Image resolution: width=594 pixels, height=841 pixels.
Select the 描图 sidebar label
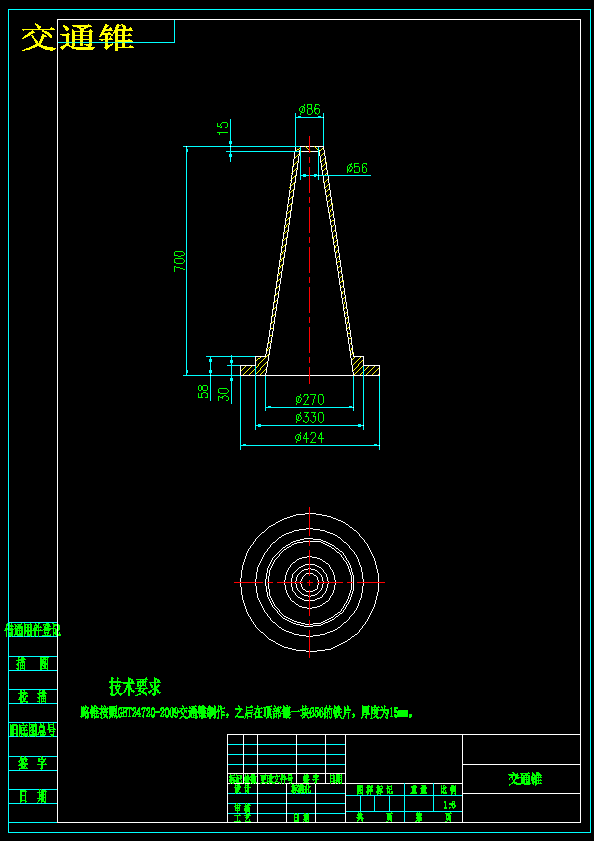tap(32, 664)
